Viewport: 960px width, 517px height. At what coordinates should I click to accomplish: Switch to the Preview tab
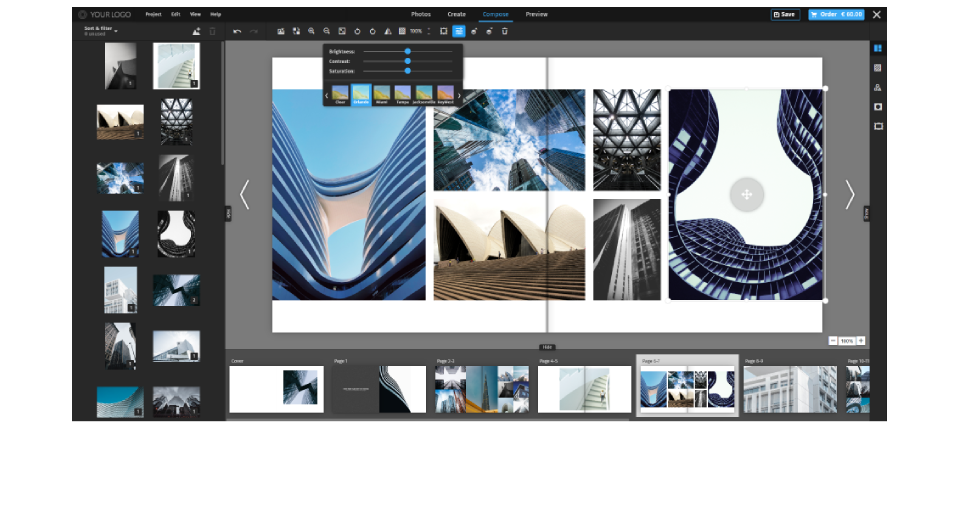coord(536,14)
